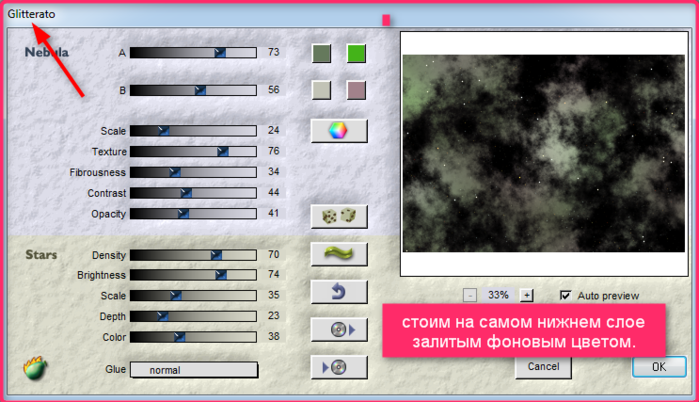Click the nebula preview image
Image resolution: width=699 pixels, height=402 pixels.
(x=543, y=153)
